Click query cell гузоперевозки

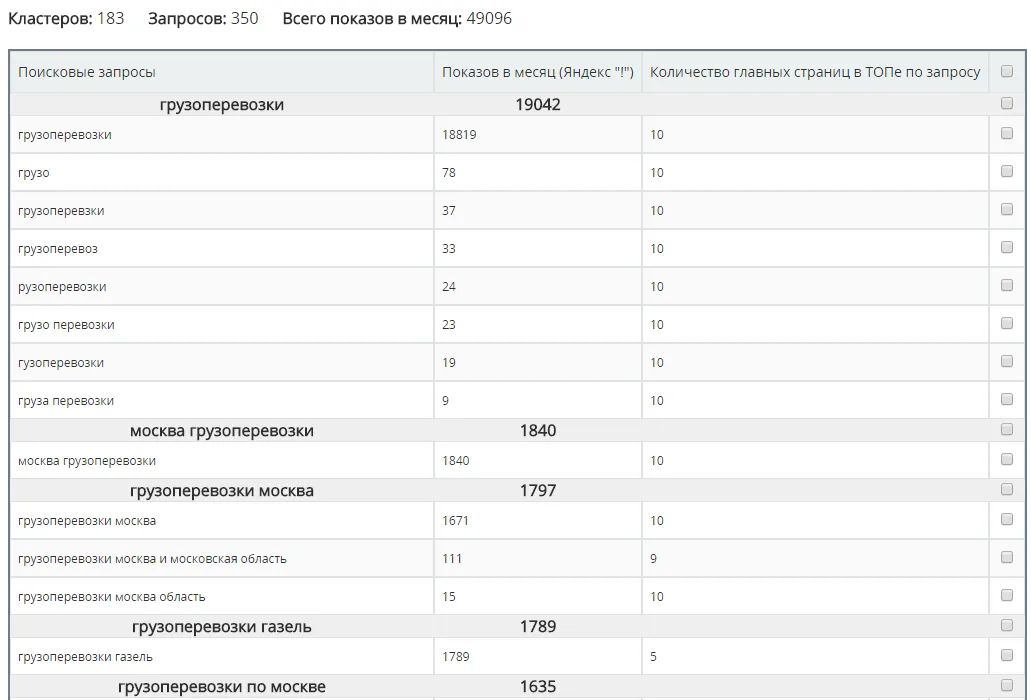pyautogui.click(x=60, y=363)
